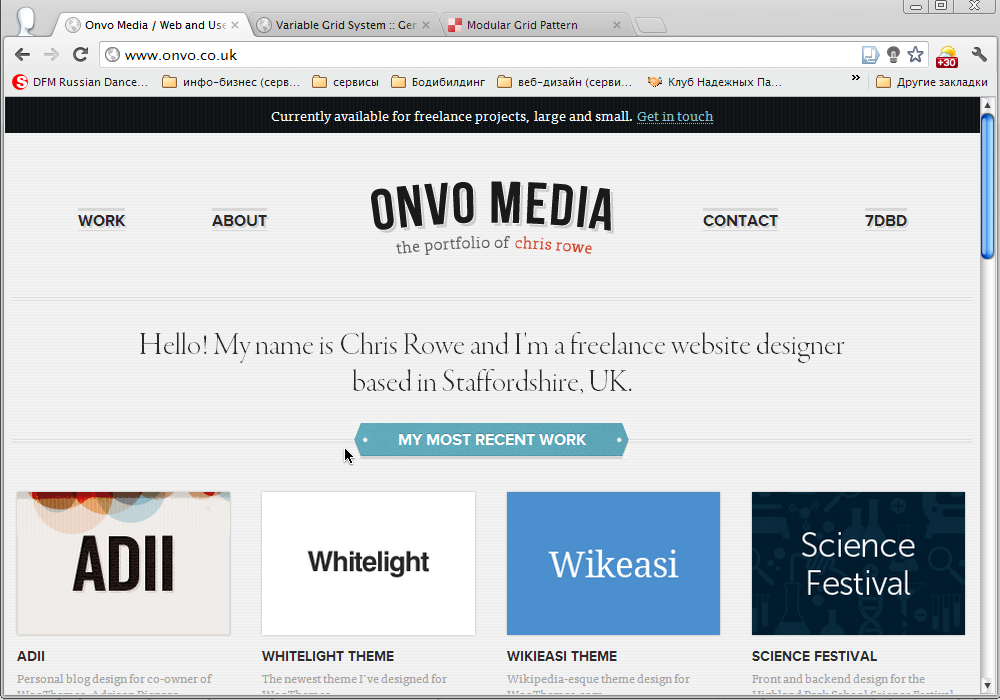Click the ADII project title
This screenshot has height=700, width=1000.
point(31,656)
